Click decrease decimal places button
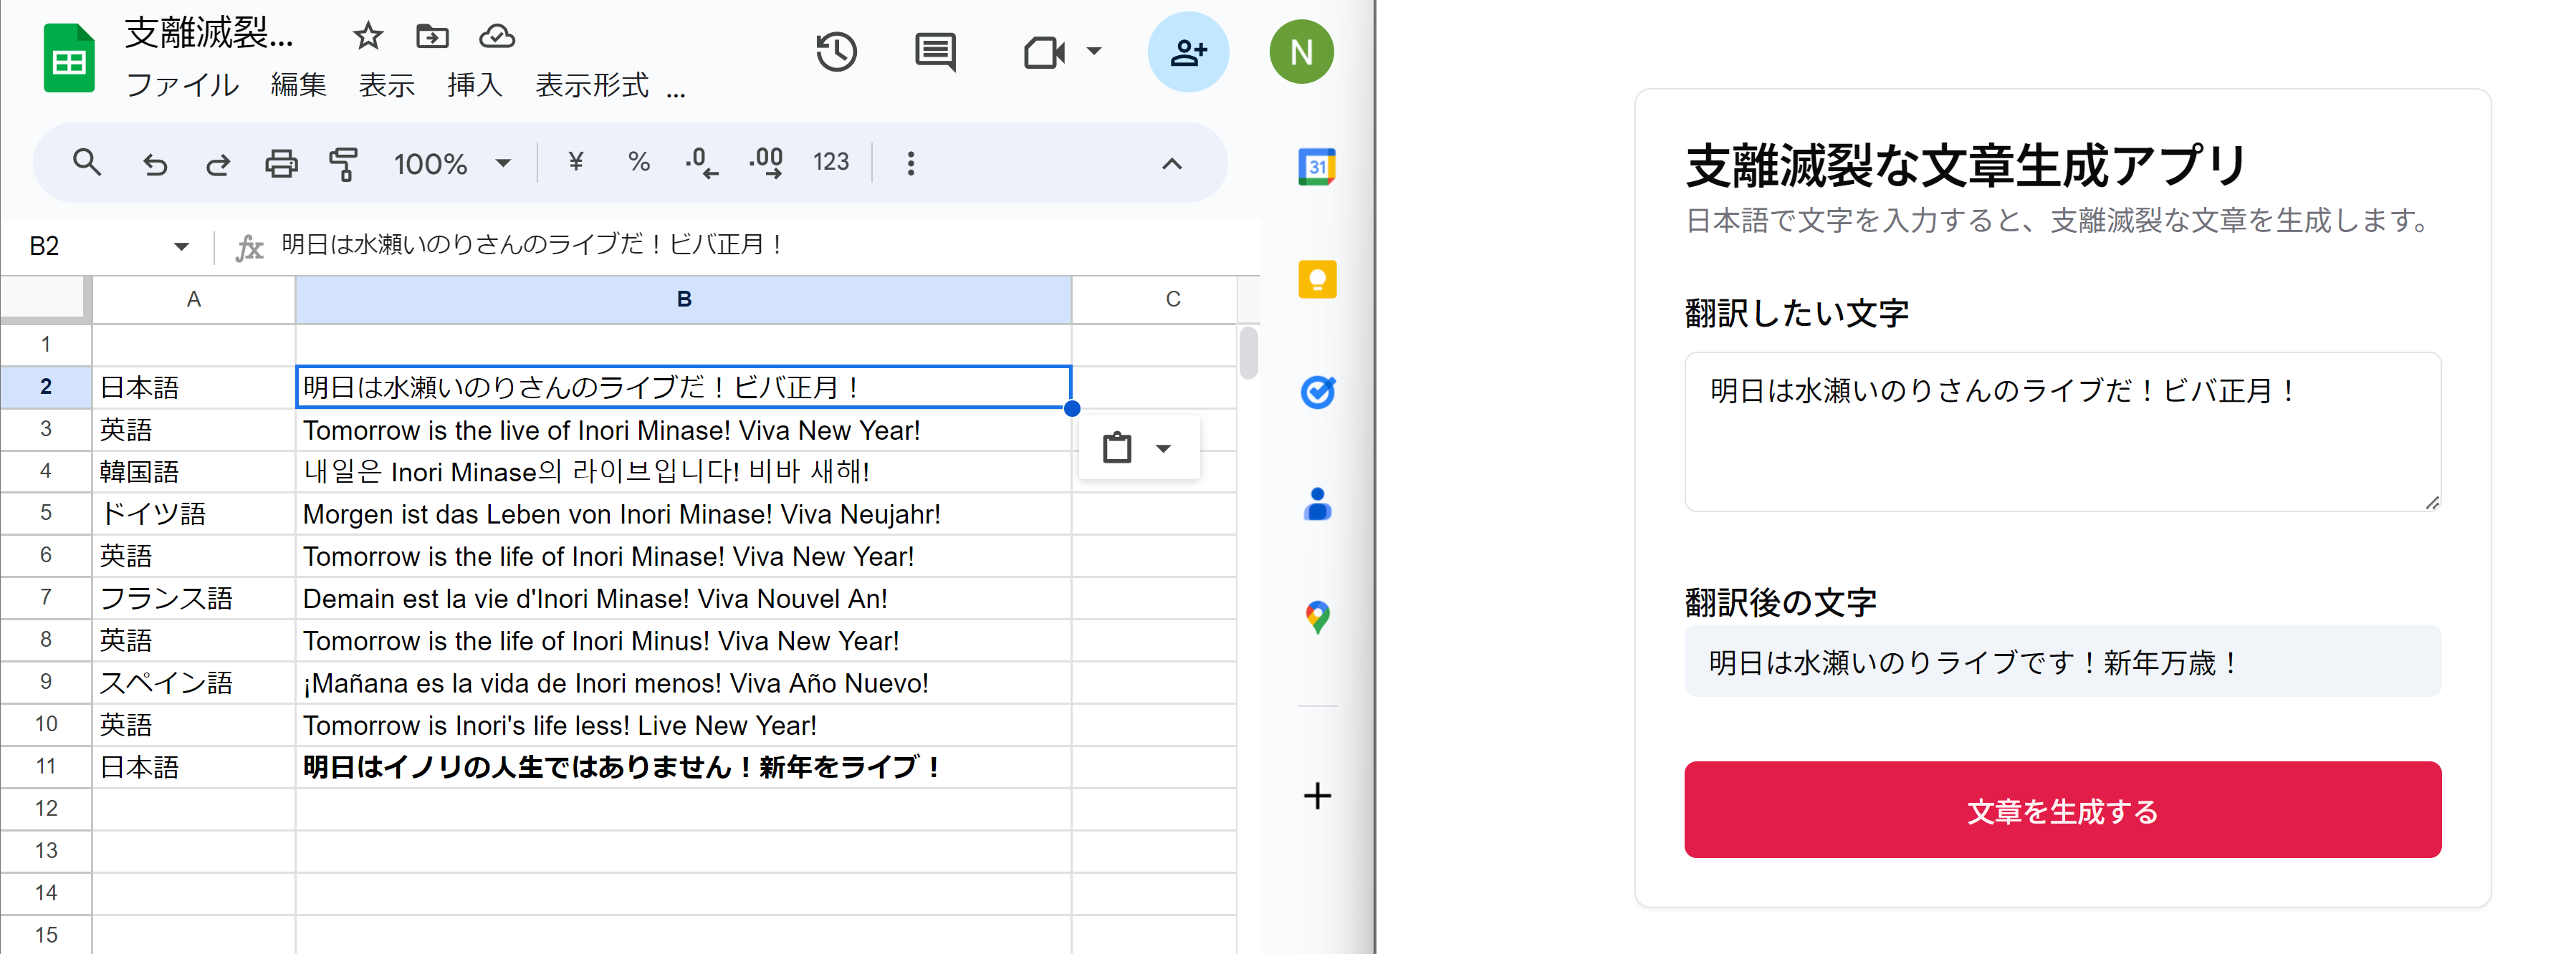The width and height of the screenshot is (2576, 954). click(701, 163)
